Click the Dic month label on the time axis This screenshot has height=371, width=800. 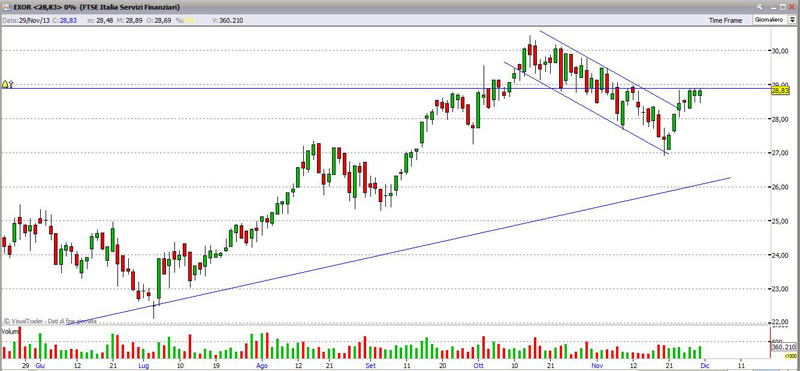(x=705, y=366)
